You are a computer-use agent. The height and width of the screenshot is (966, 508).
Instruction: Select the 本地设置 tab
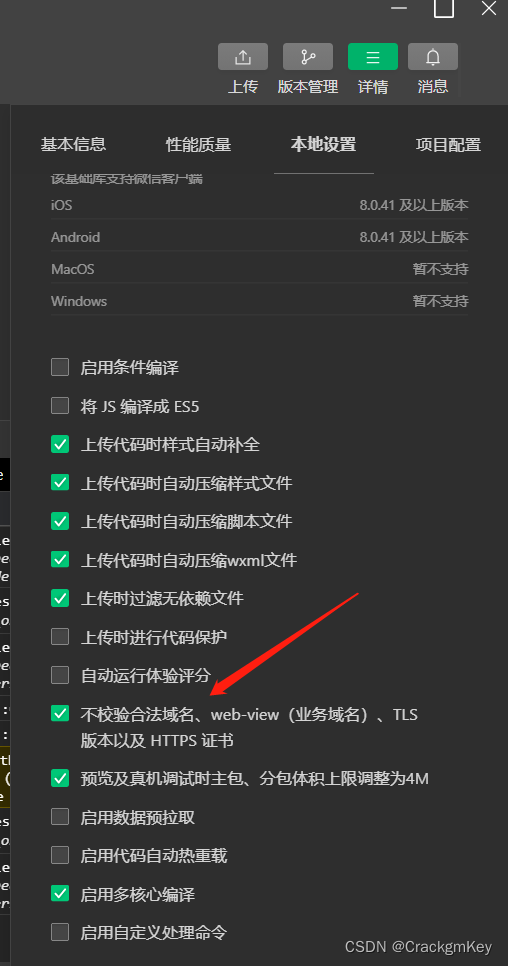click(323, 145)
